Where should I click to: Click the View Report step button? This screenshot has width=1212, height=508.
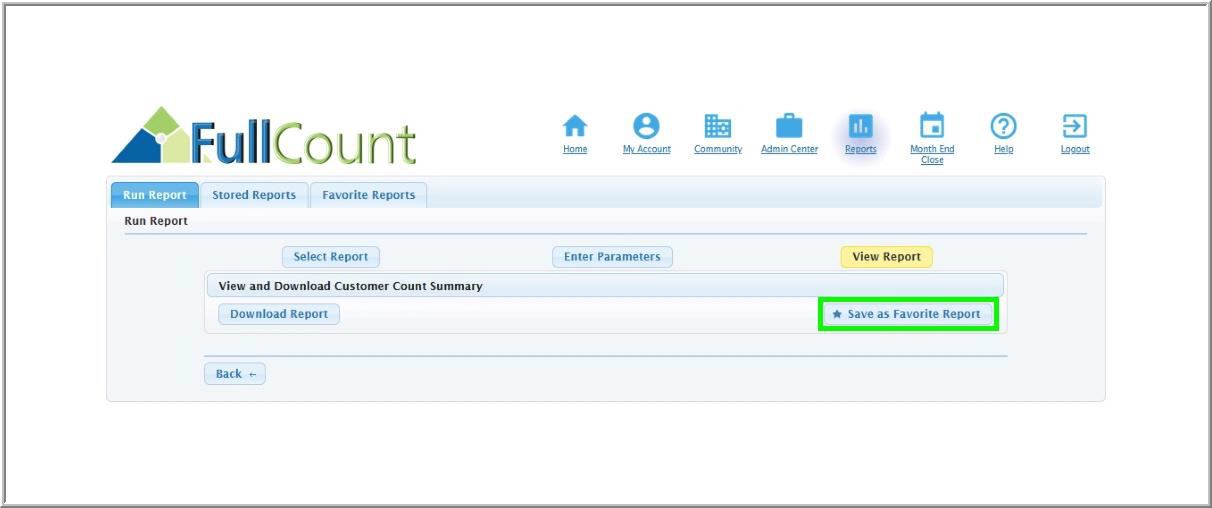pyautogui.click(x=886, y=257)
